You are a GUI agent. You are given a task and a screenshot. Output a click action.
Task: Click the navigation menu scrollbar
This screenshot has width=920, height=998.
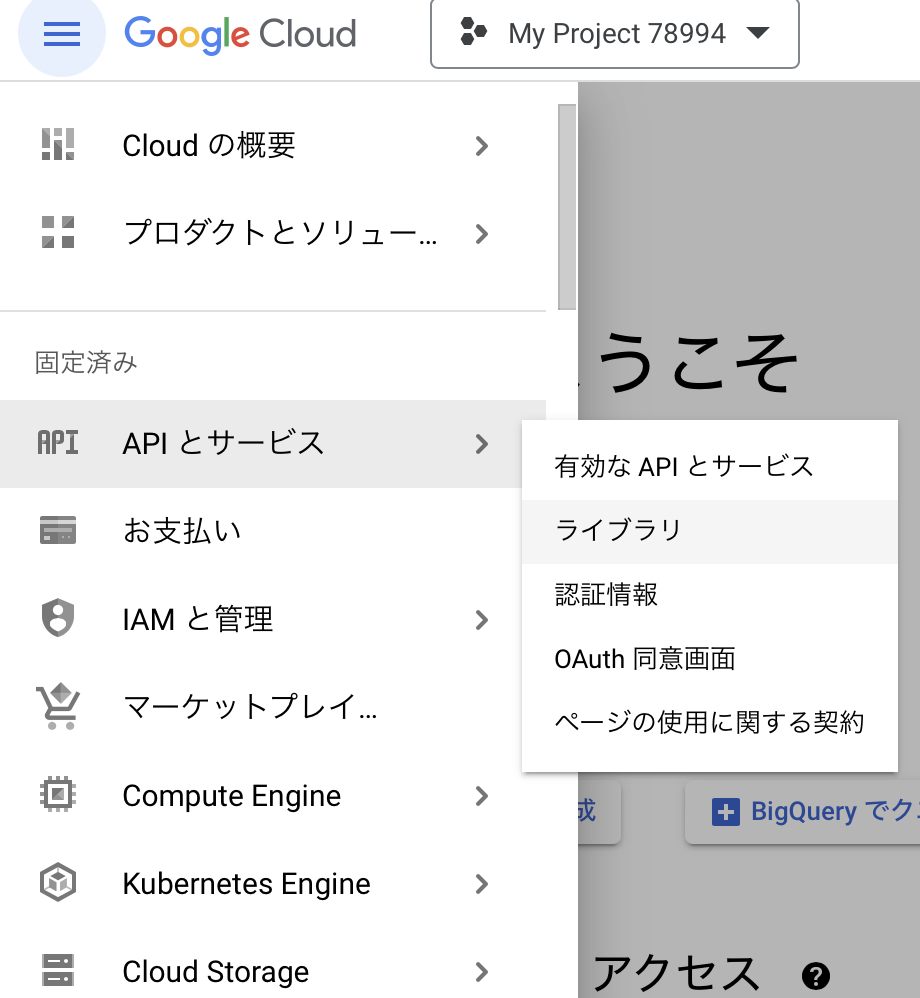tap(567, 207)
